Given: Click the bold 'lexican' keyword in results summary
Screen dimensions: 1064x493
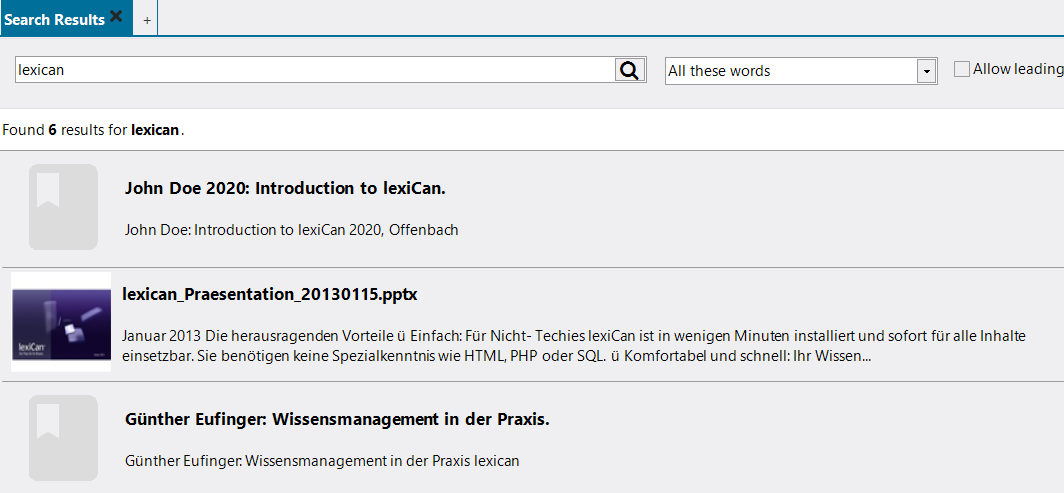Looking at the screenshot, I should coord(155,130).
